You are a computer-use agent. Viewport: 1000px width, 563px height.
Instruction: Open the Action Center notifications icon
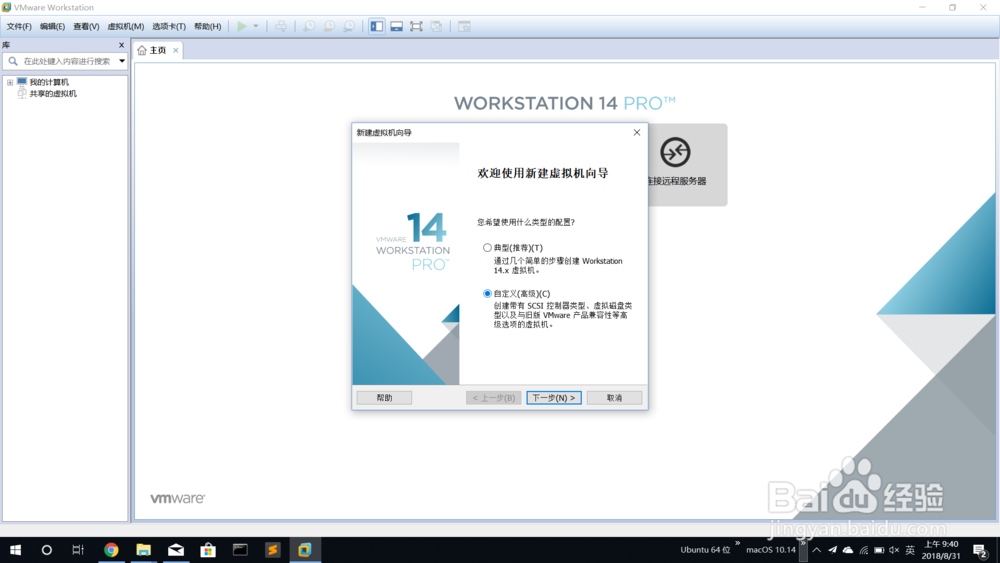980,550
